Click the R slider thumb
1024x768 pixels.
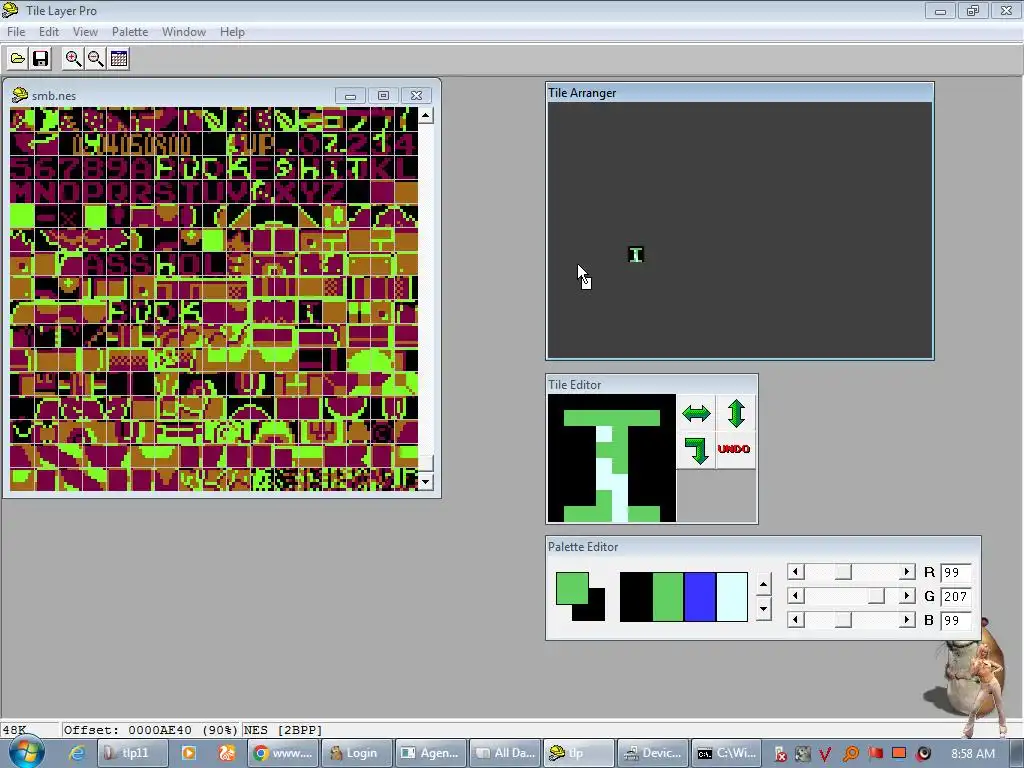point(843,572)
